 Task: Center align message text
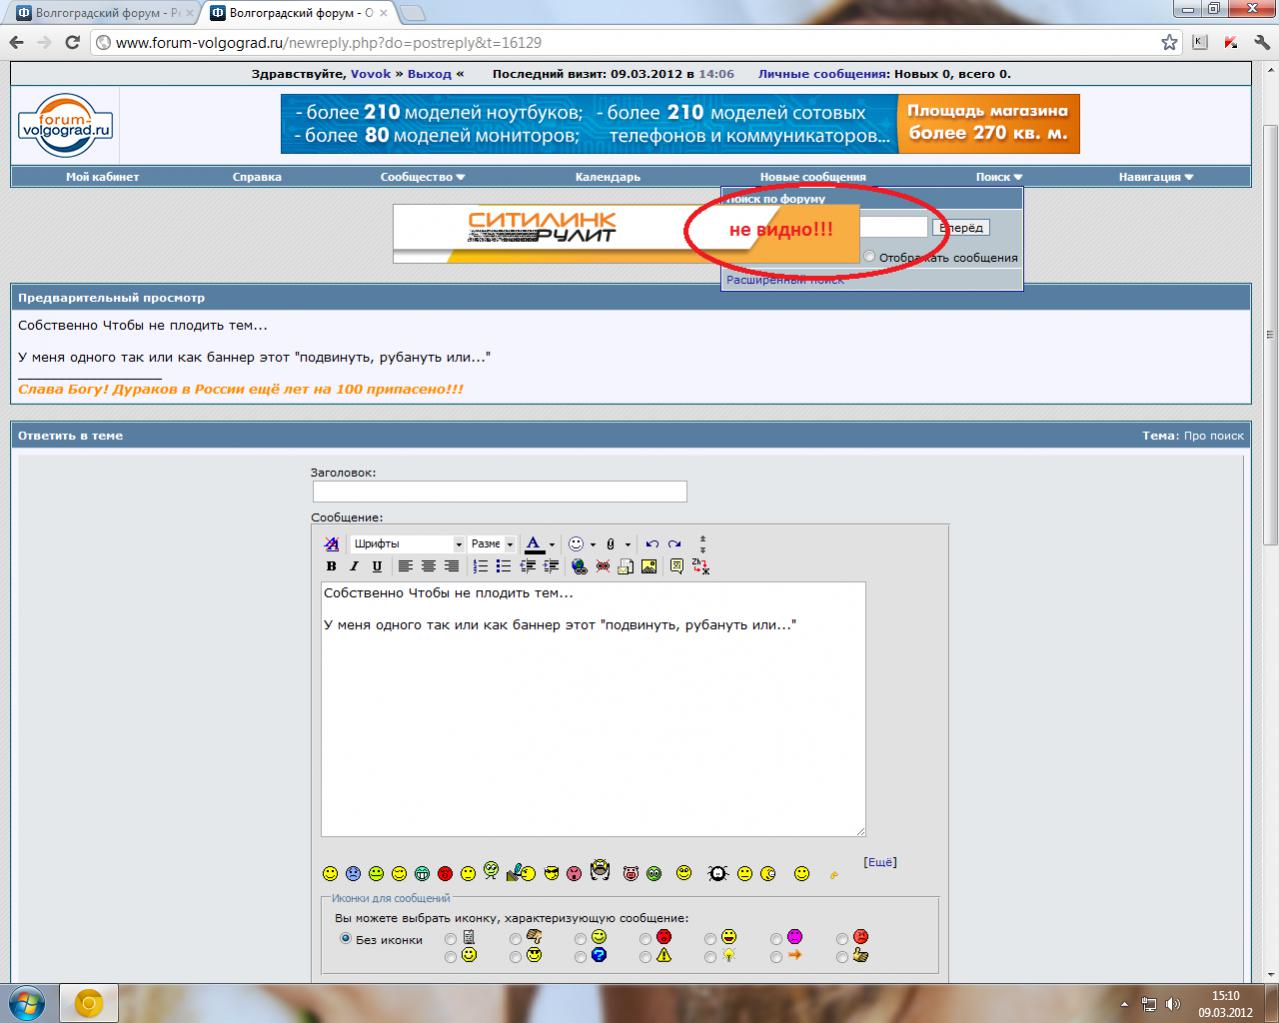[428, 566]
